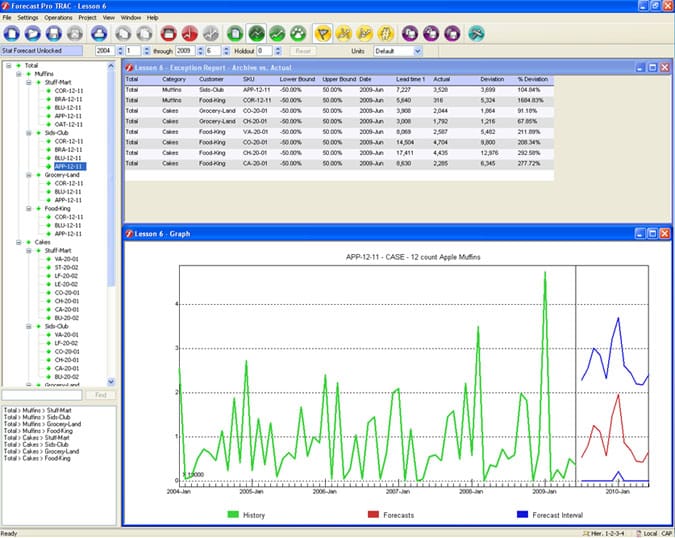The height and width of the screenshot is (538, 675).
Task: Open the File menu
Action: (x=7, y=18)
